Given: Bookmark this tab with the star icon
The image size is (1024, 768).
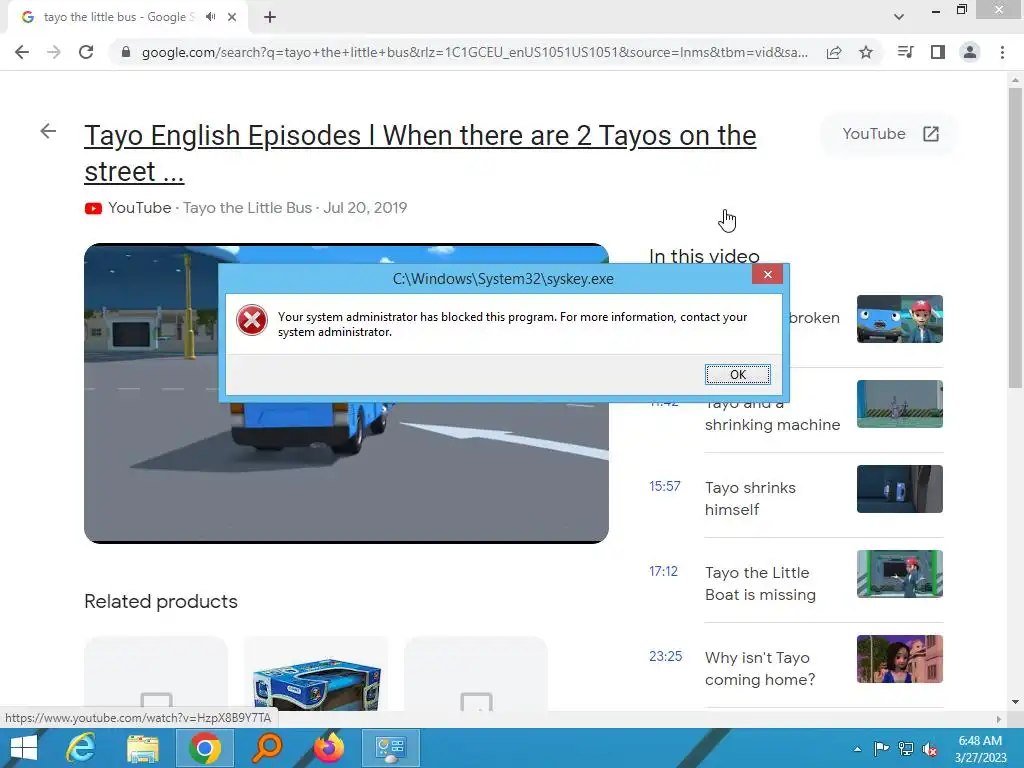Looking at the screenshot, I should coord(866,52).
